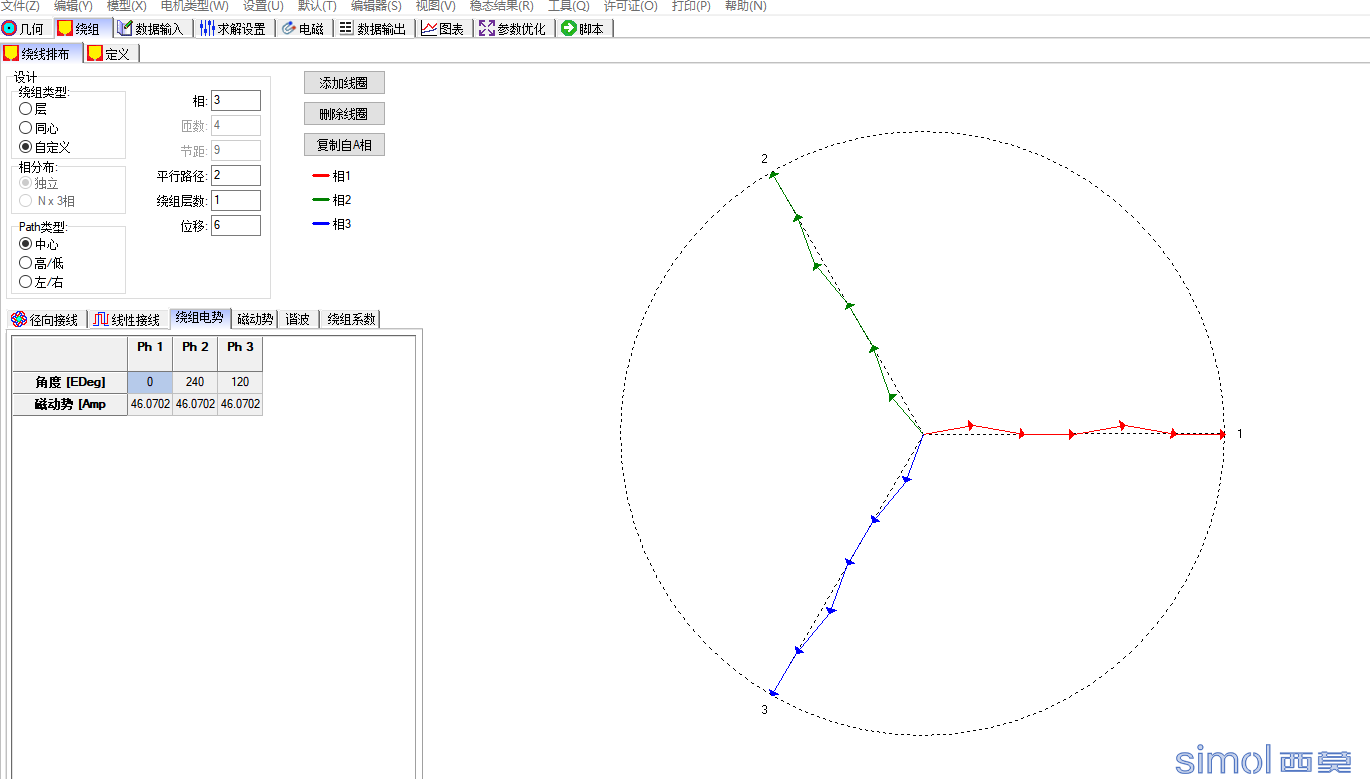Viewport: 1370px width, 779px height.
Task: Click the 角度 [EDeg] row header
Action: [x=70, y=382]
